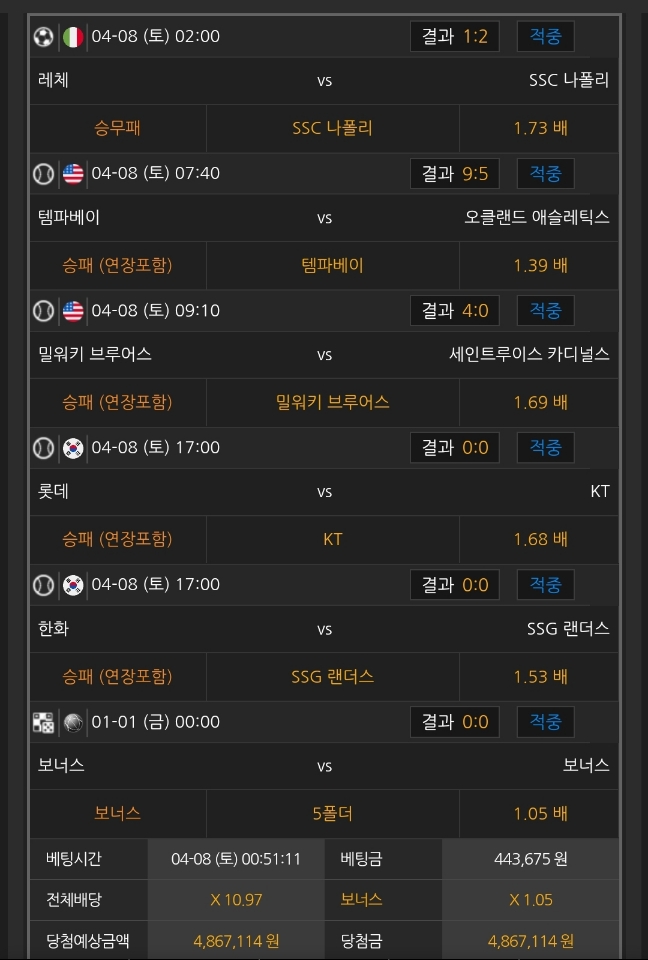Click the USA flag beside 07:40 game

pyautogui.click(x=73, y=174)
